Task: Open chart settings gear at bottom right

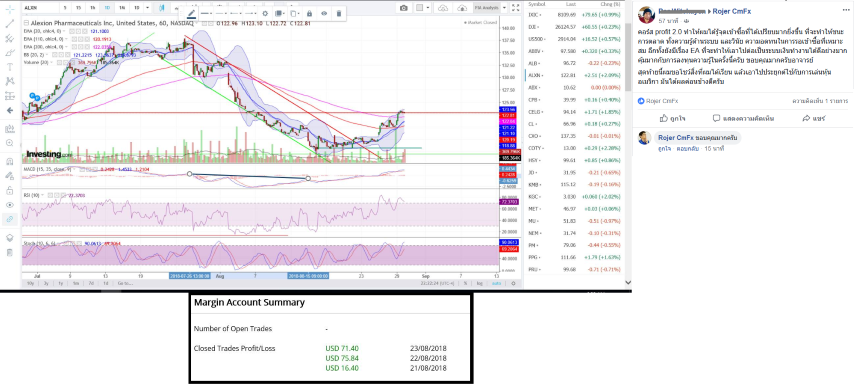Action: pyautogui.click(x=513, y=284)
